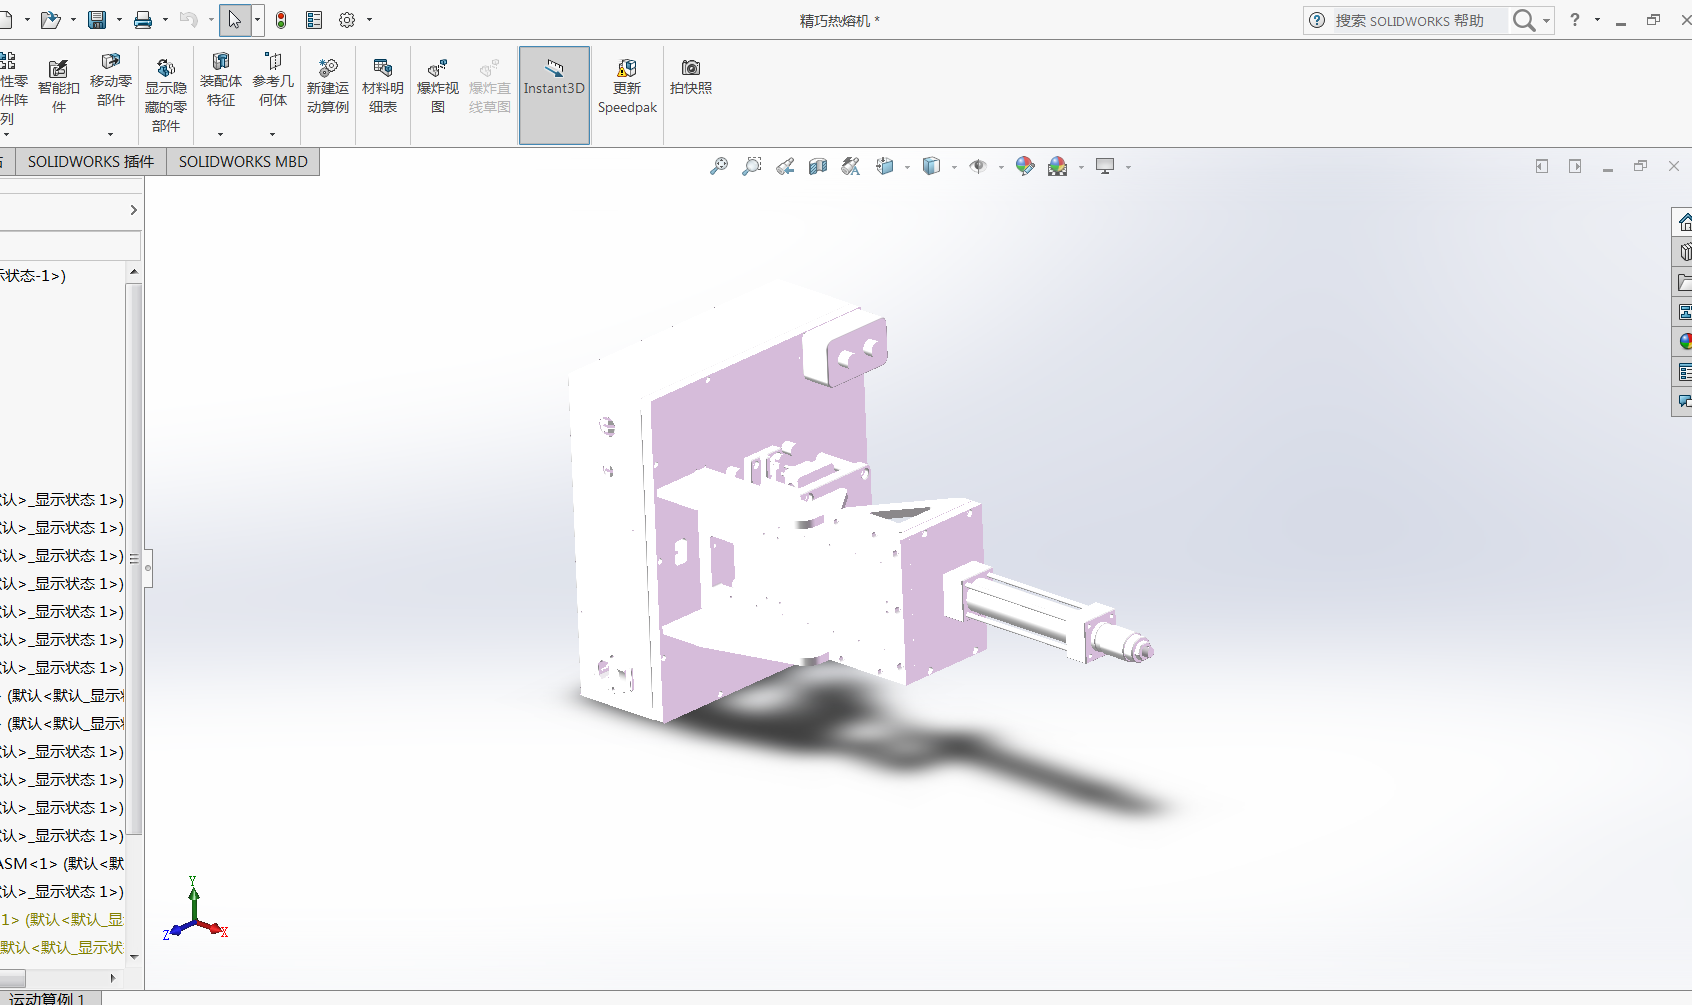Activate the Select arrow cursor tool
Viewport: 1692px width, 1005px height.
(235, 20)
